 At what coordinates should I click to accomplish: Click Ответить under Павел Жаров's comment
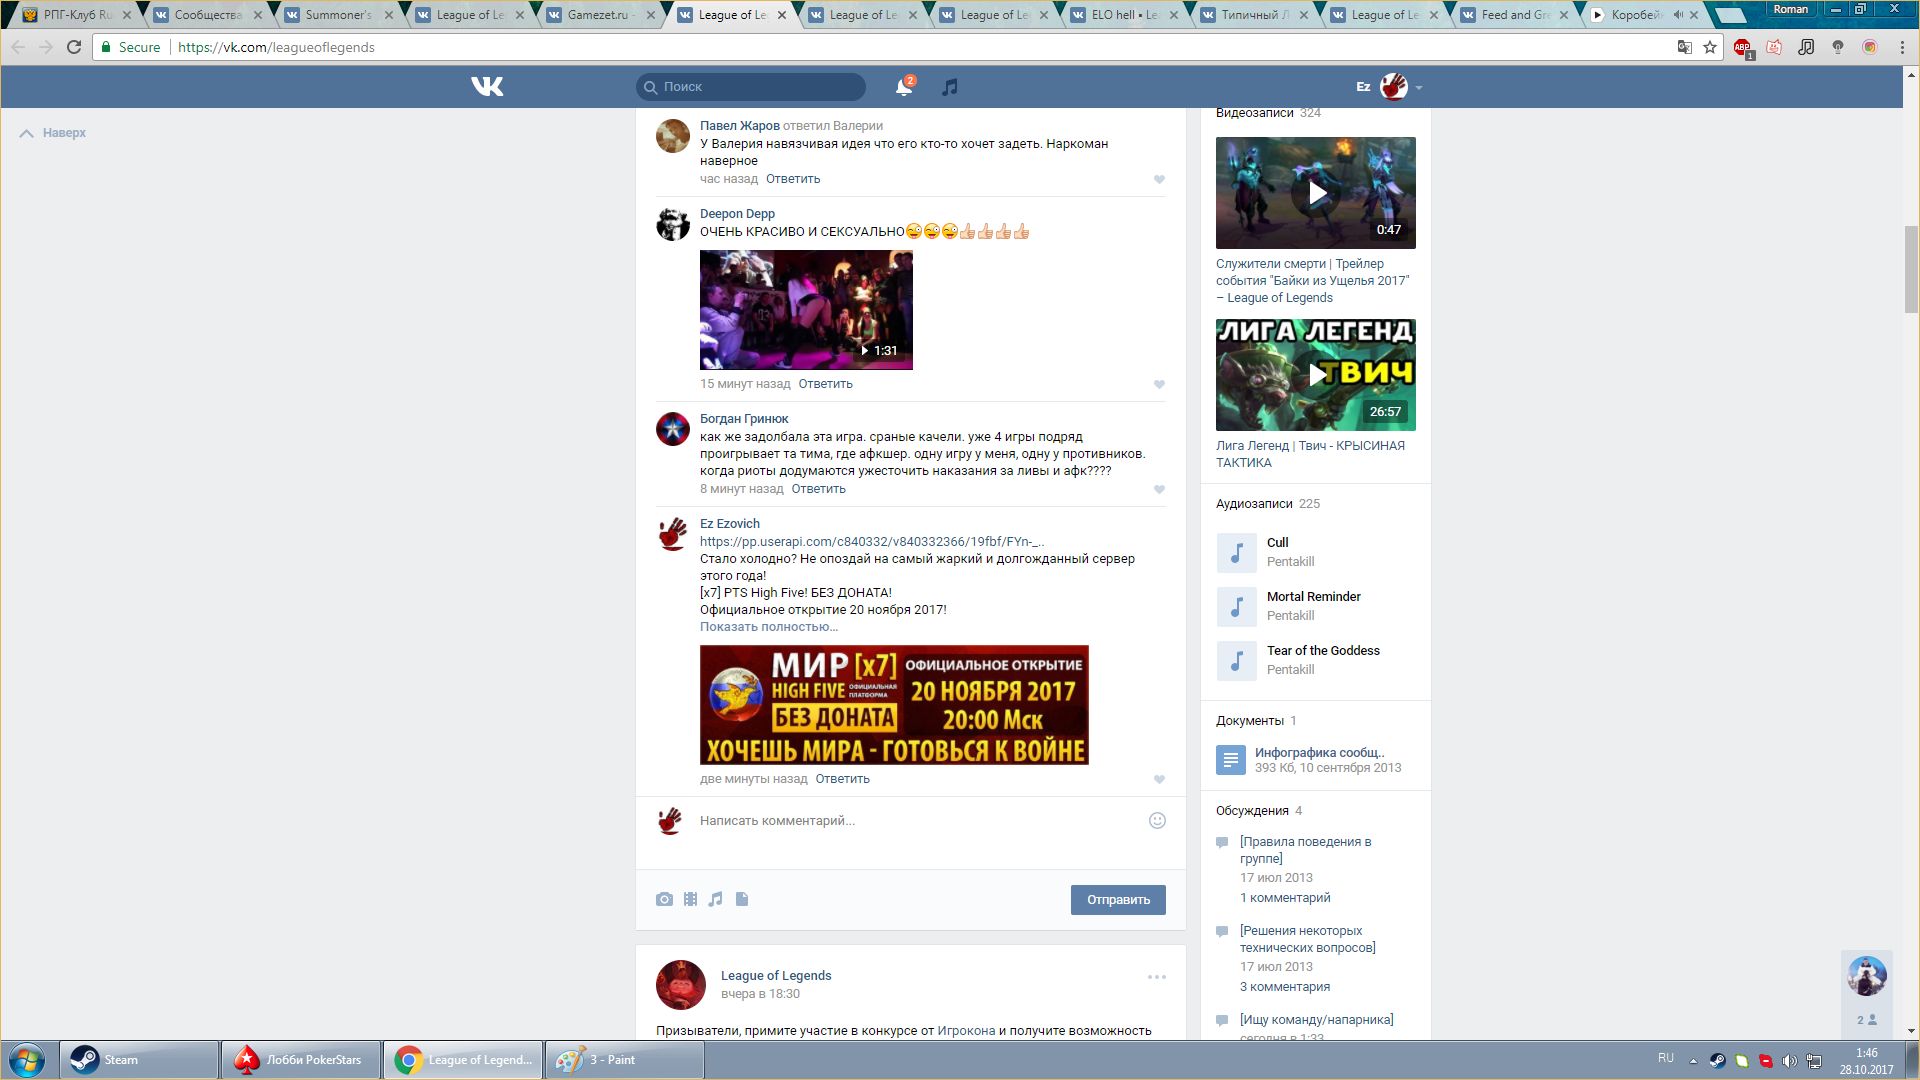coord(792,179)
